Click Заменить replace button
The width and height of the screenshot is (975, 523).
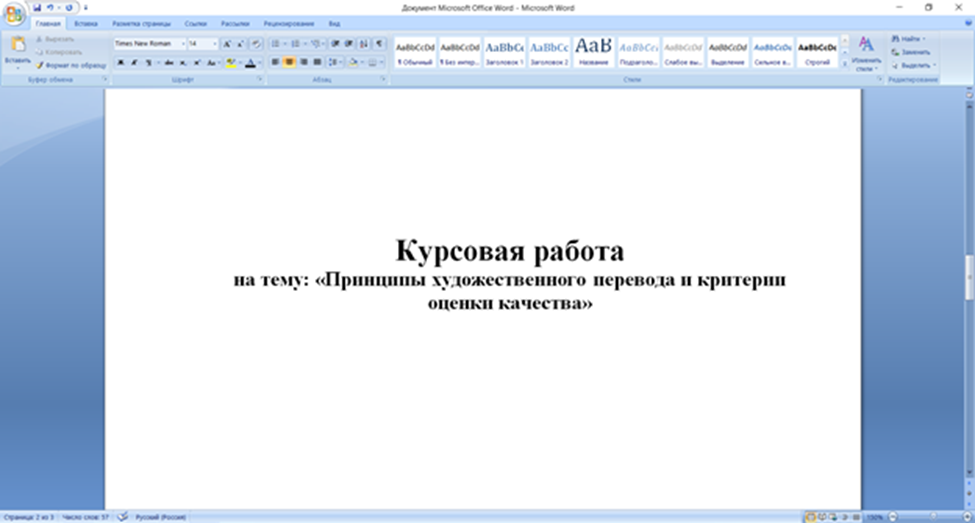coord(911,52)
